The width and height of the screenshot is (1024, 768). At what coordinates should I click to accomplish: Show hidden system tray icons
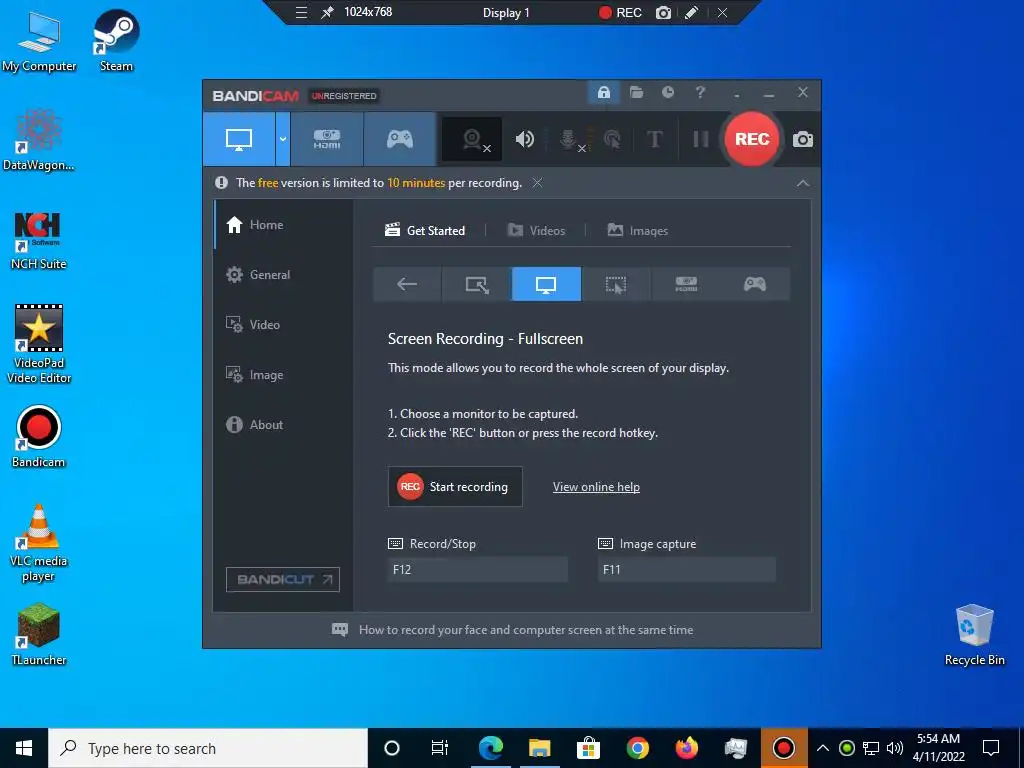[823, 748]
